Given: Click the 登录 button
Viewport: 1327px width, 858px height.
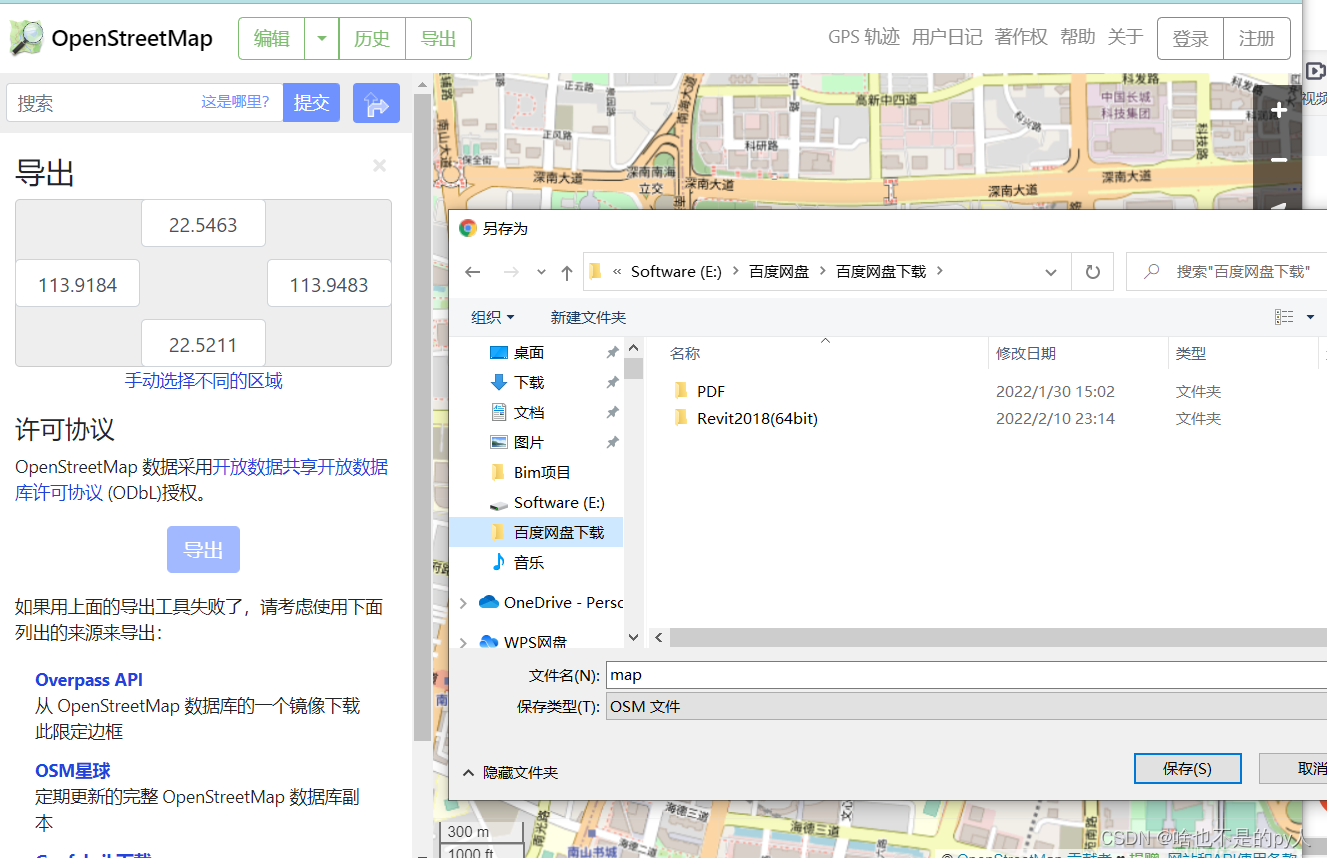Looking at the screenshot, I should click(1190, 38).
